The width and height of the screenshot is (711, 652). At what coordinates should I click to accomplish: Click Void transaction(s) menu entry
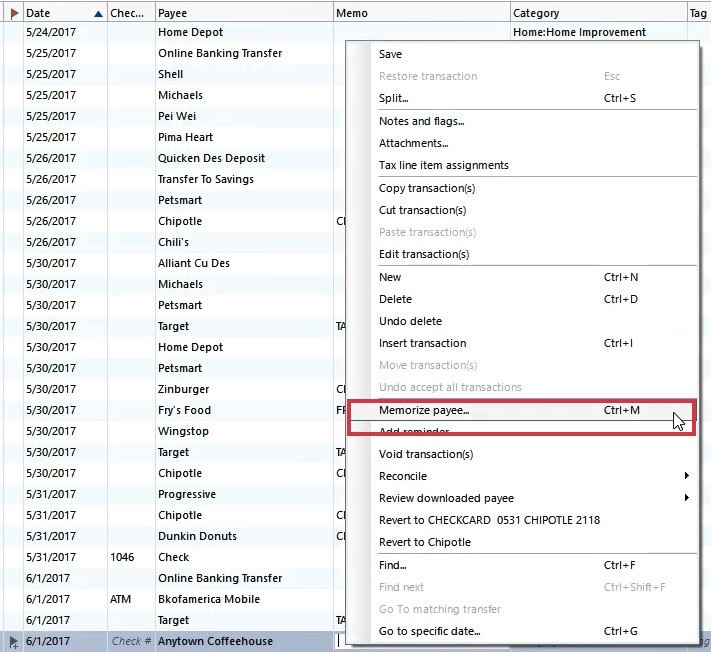point(425,454)
